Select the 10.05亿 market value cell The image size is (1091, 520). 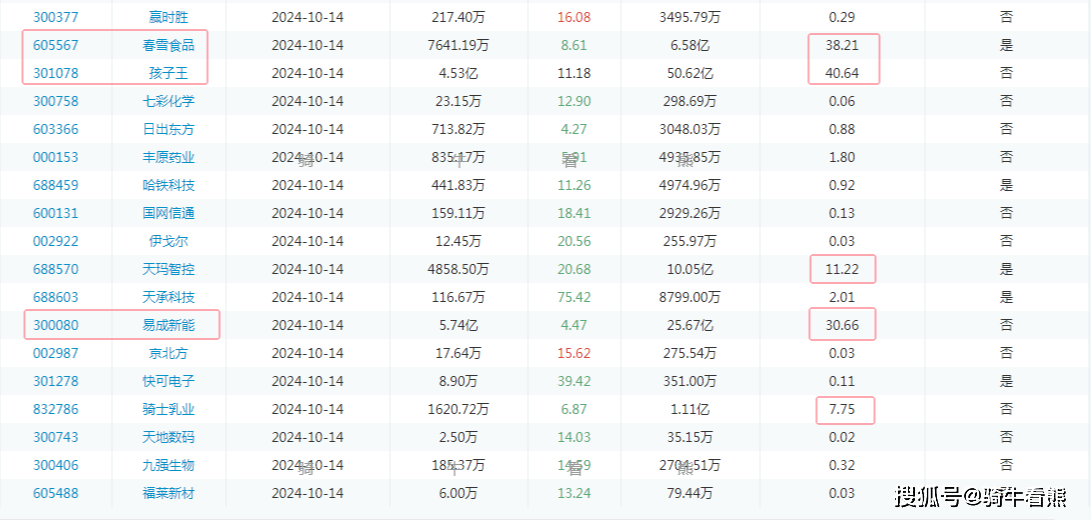690,269
